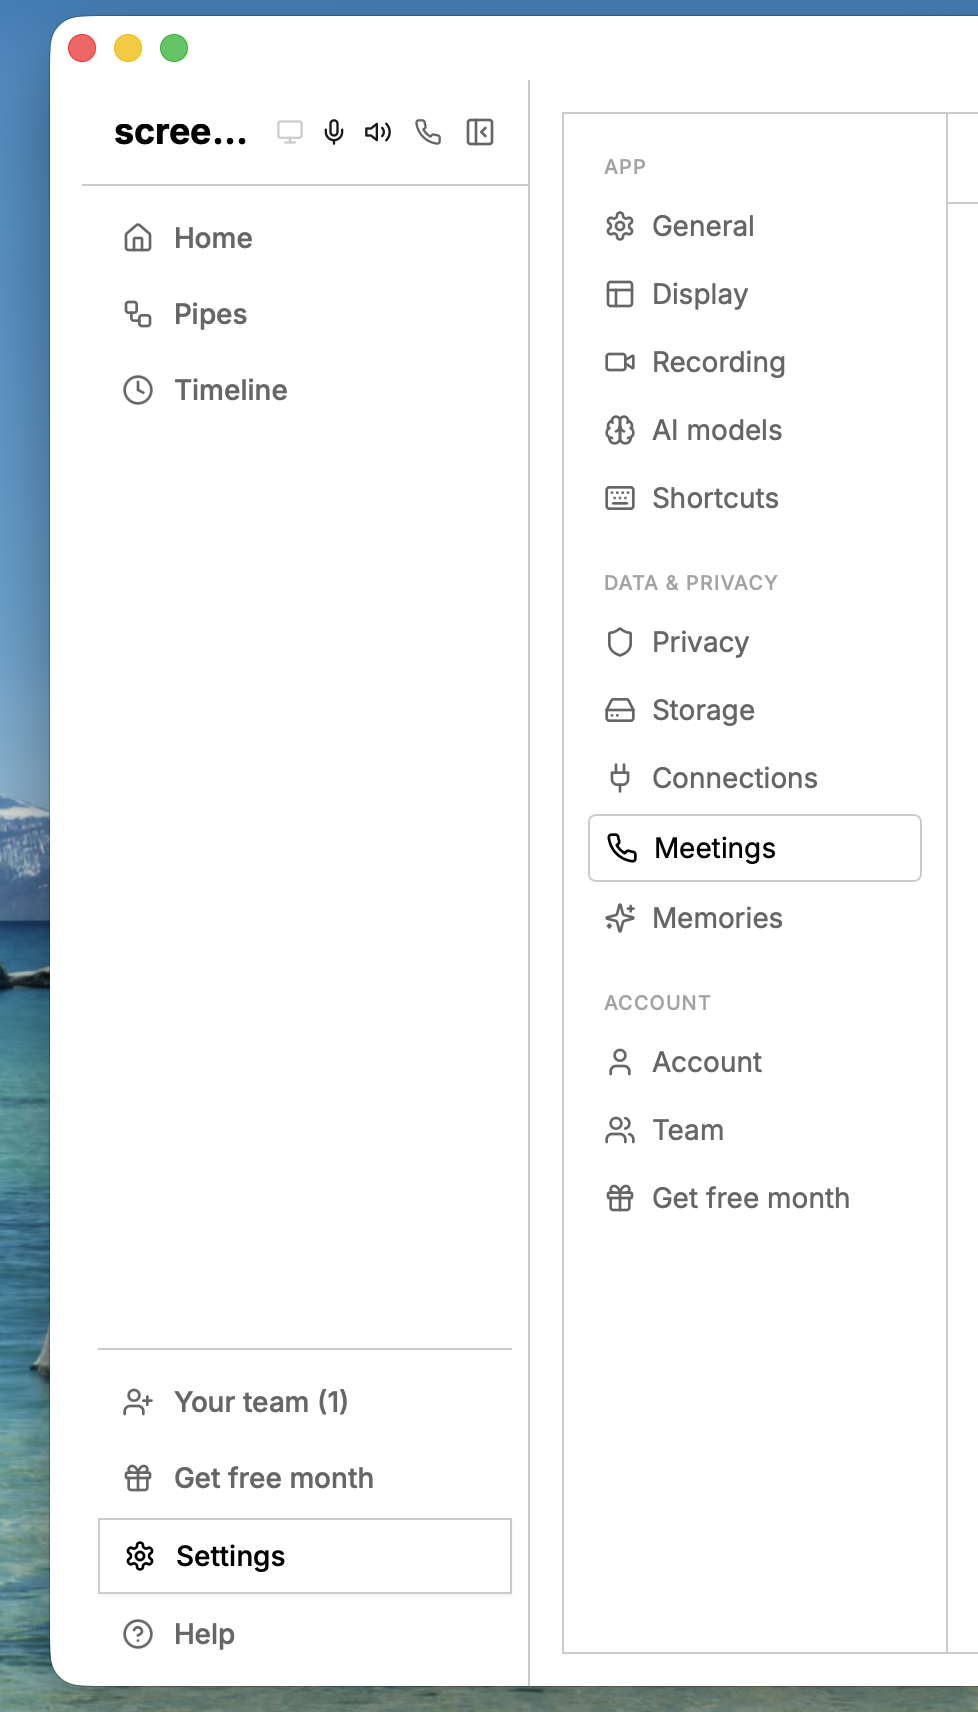
Task: Click the phone icon in header
Action: [x=428, y=132]
